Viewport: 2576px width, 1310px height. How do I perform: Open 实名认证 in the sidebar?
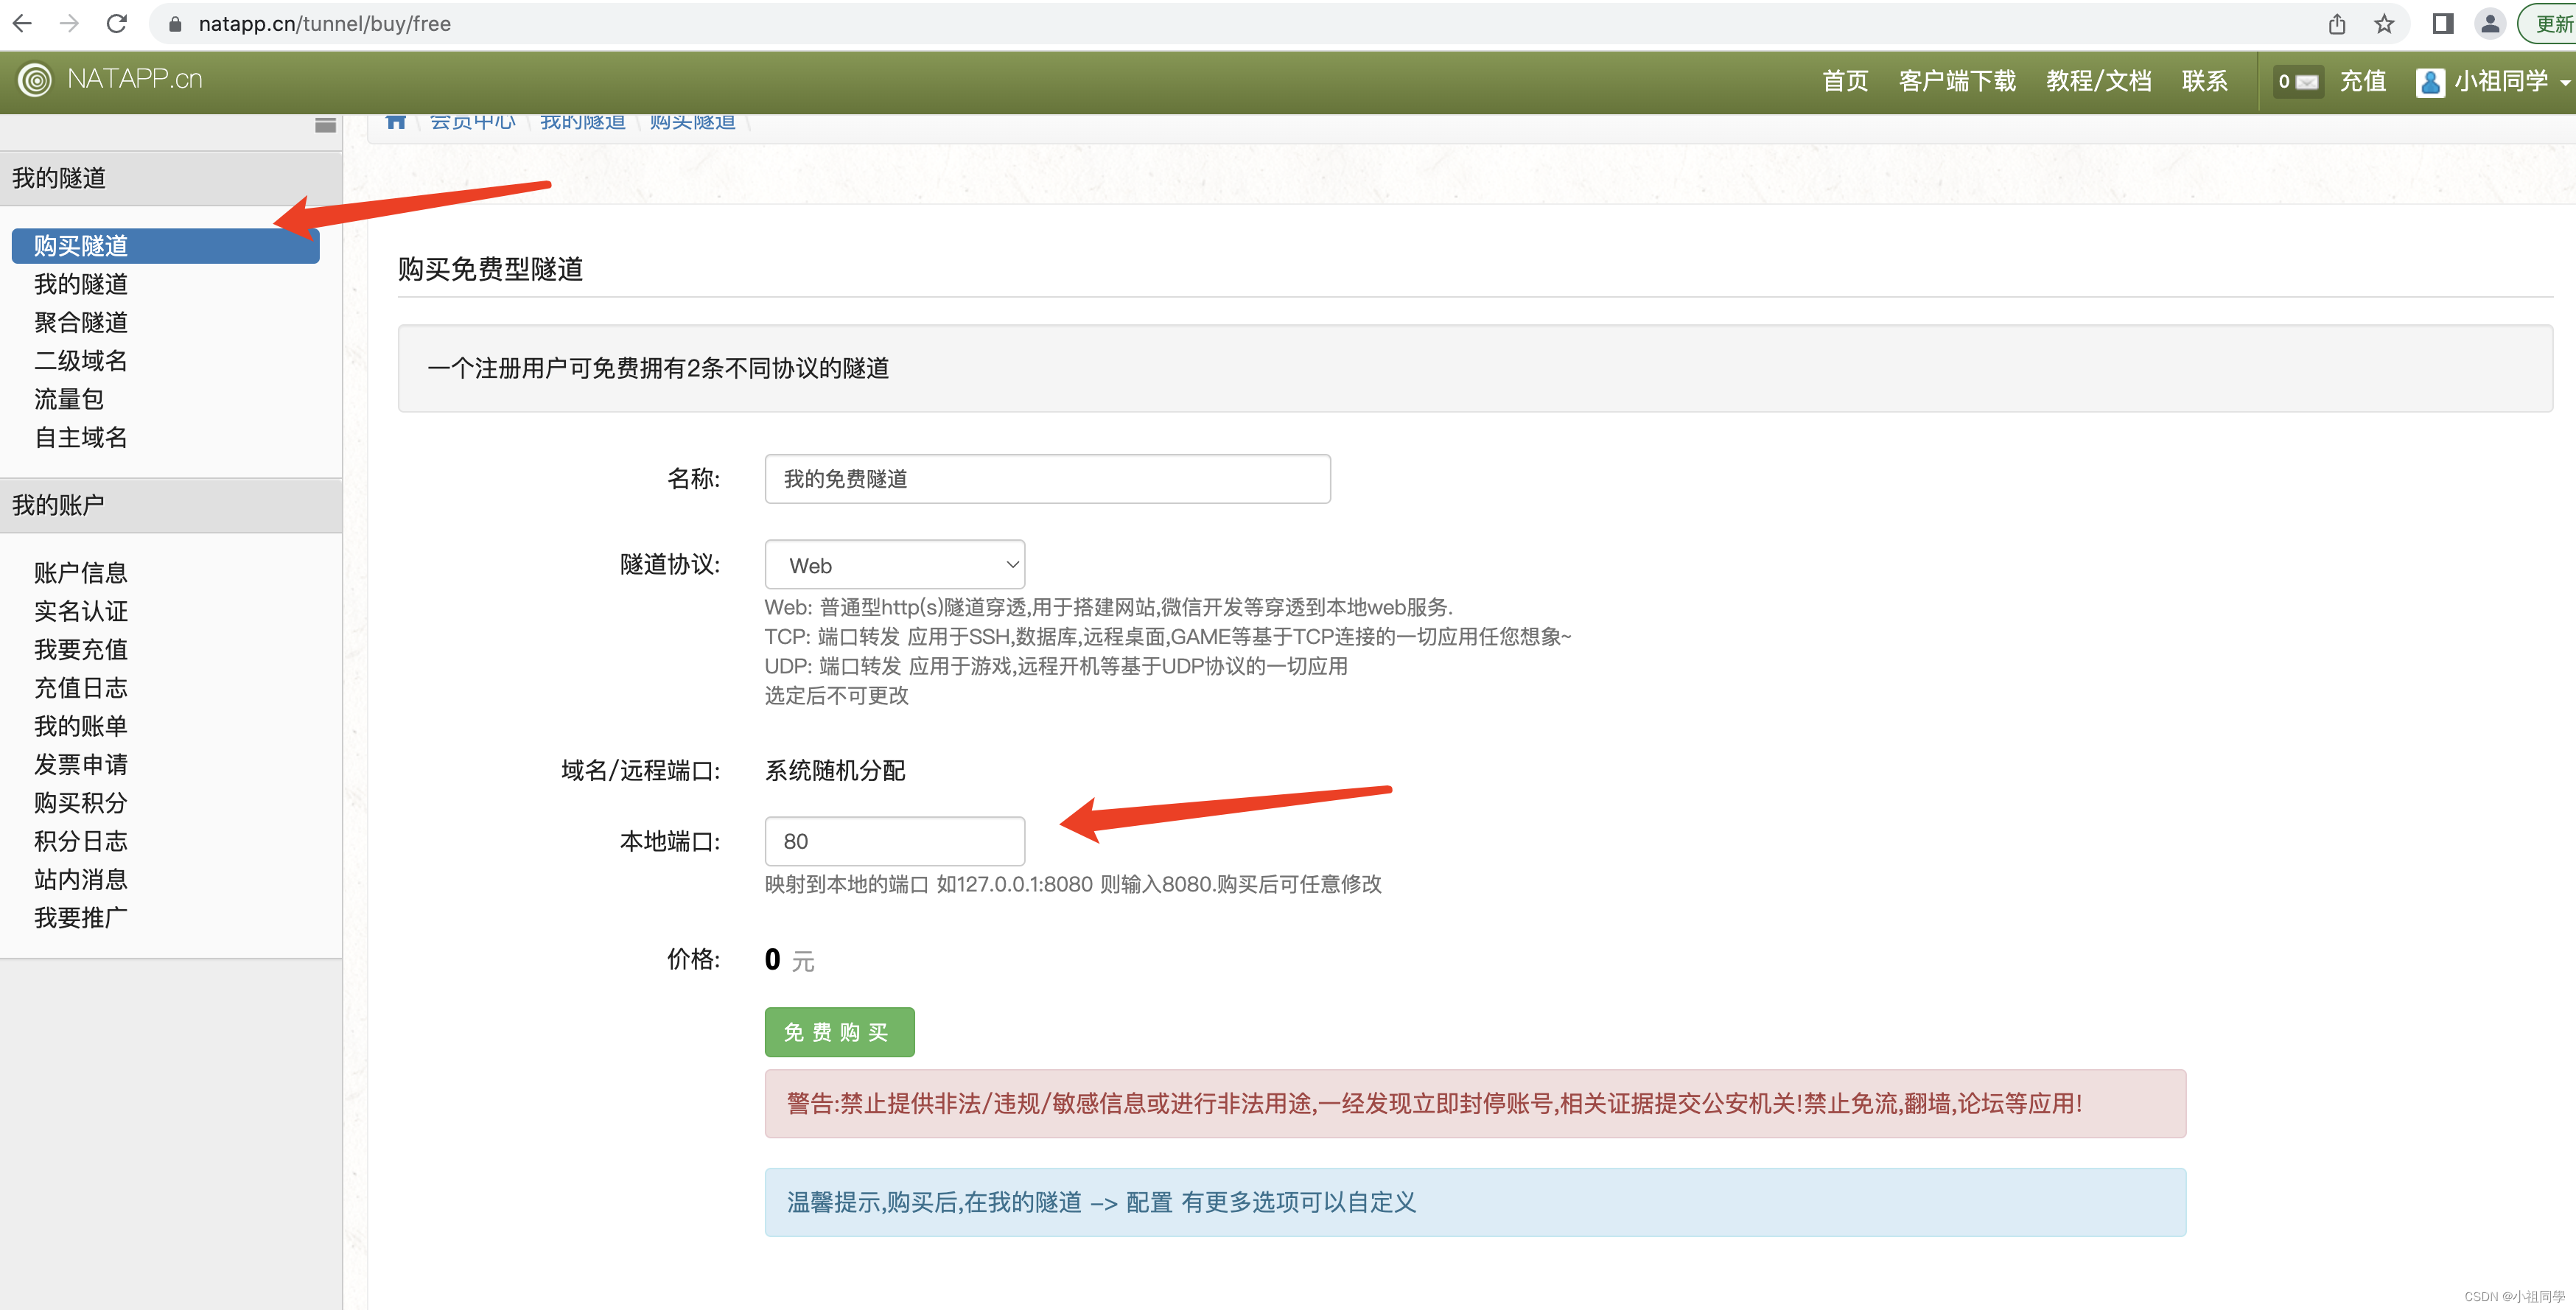point(81,611)
